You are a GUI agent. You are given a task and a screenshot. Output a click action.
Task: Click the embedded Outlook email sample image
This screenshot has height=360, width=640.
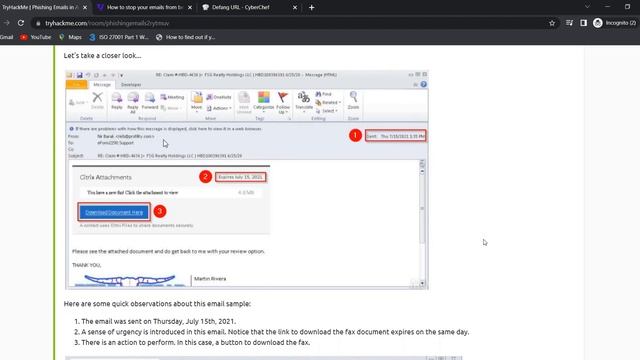[x=247, y=180]
